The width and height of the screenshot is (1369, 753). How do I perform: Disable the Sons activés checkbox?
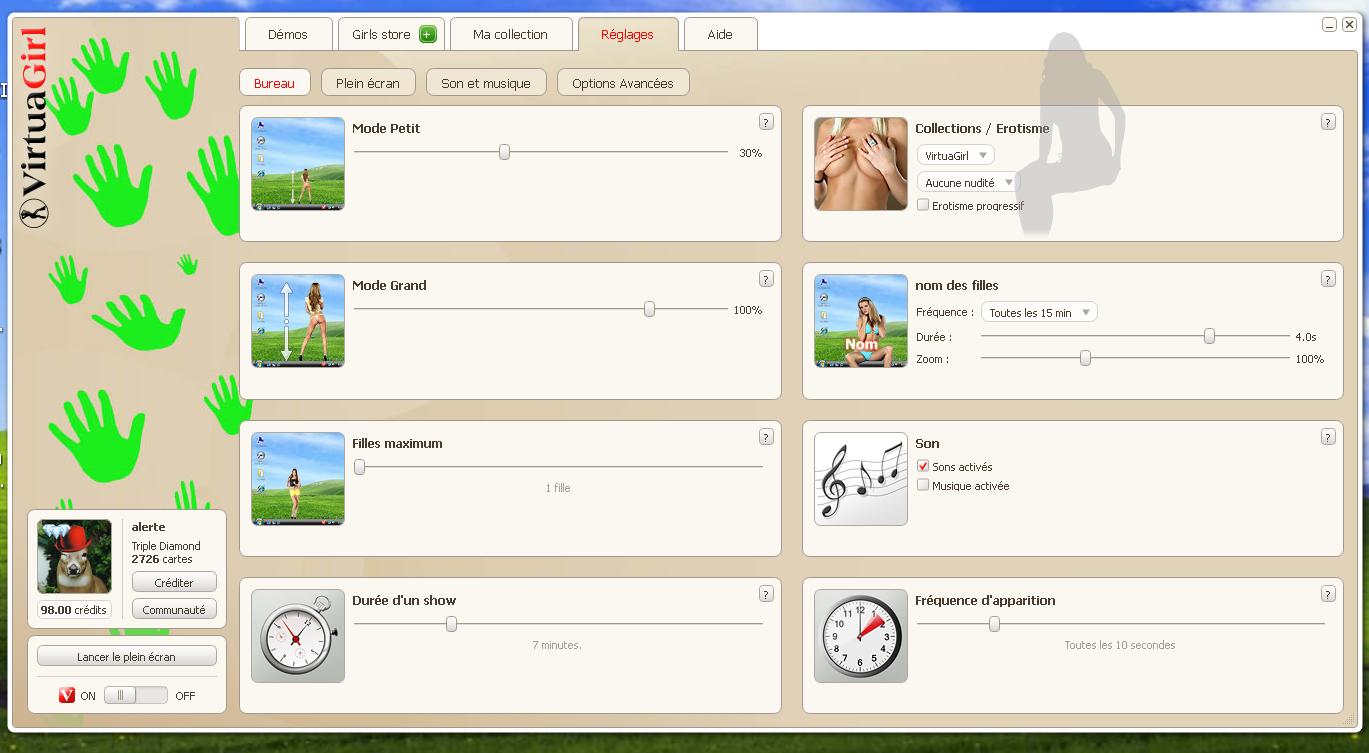(923, 467)
